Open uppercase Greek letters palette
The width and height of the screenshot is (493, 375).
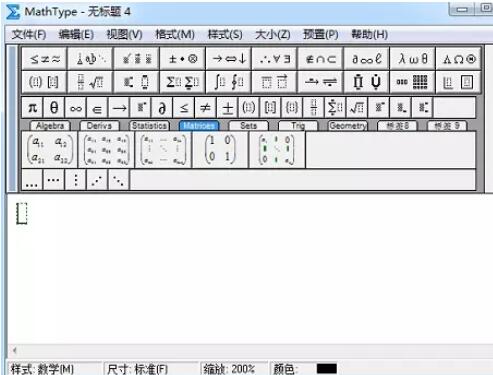pyautogui.click(x=459, y=59)
